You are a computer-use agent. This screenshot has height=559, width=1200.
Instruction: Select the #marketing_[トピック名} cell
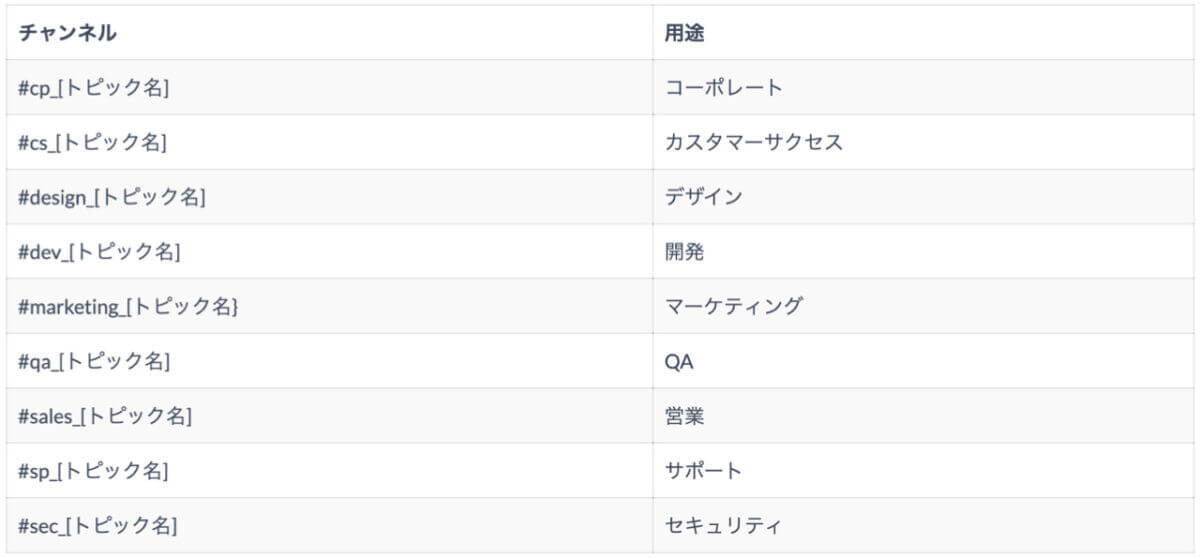pos(330,306)
